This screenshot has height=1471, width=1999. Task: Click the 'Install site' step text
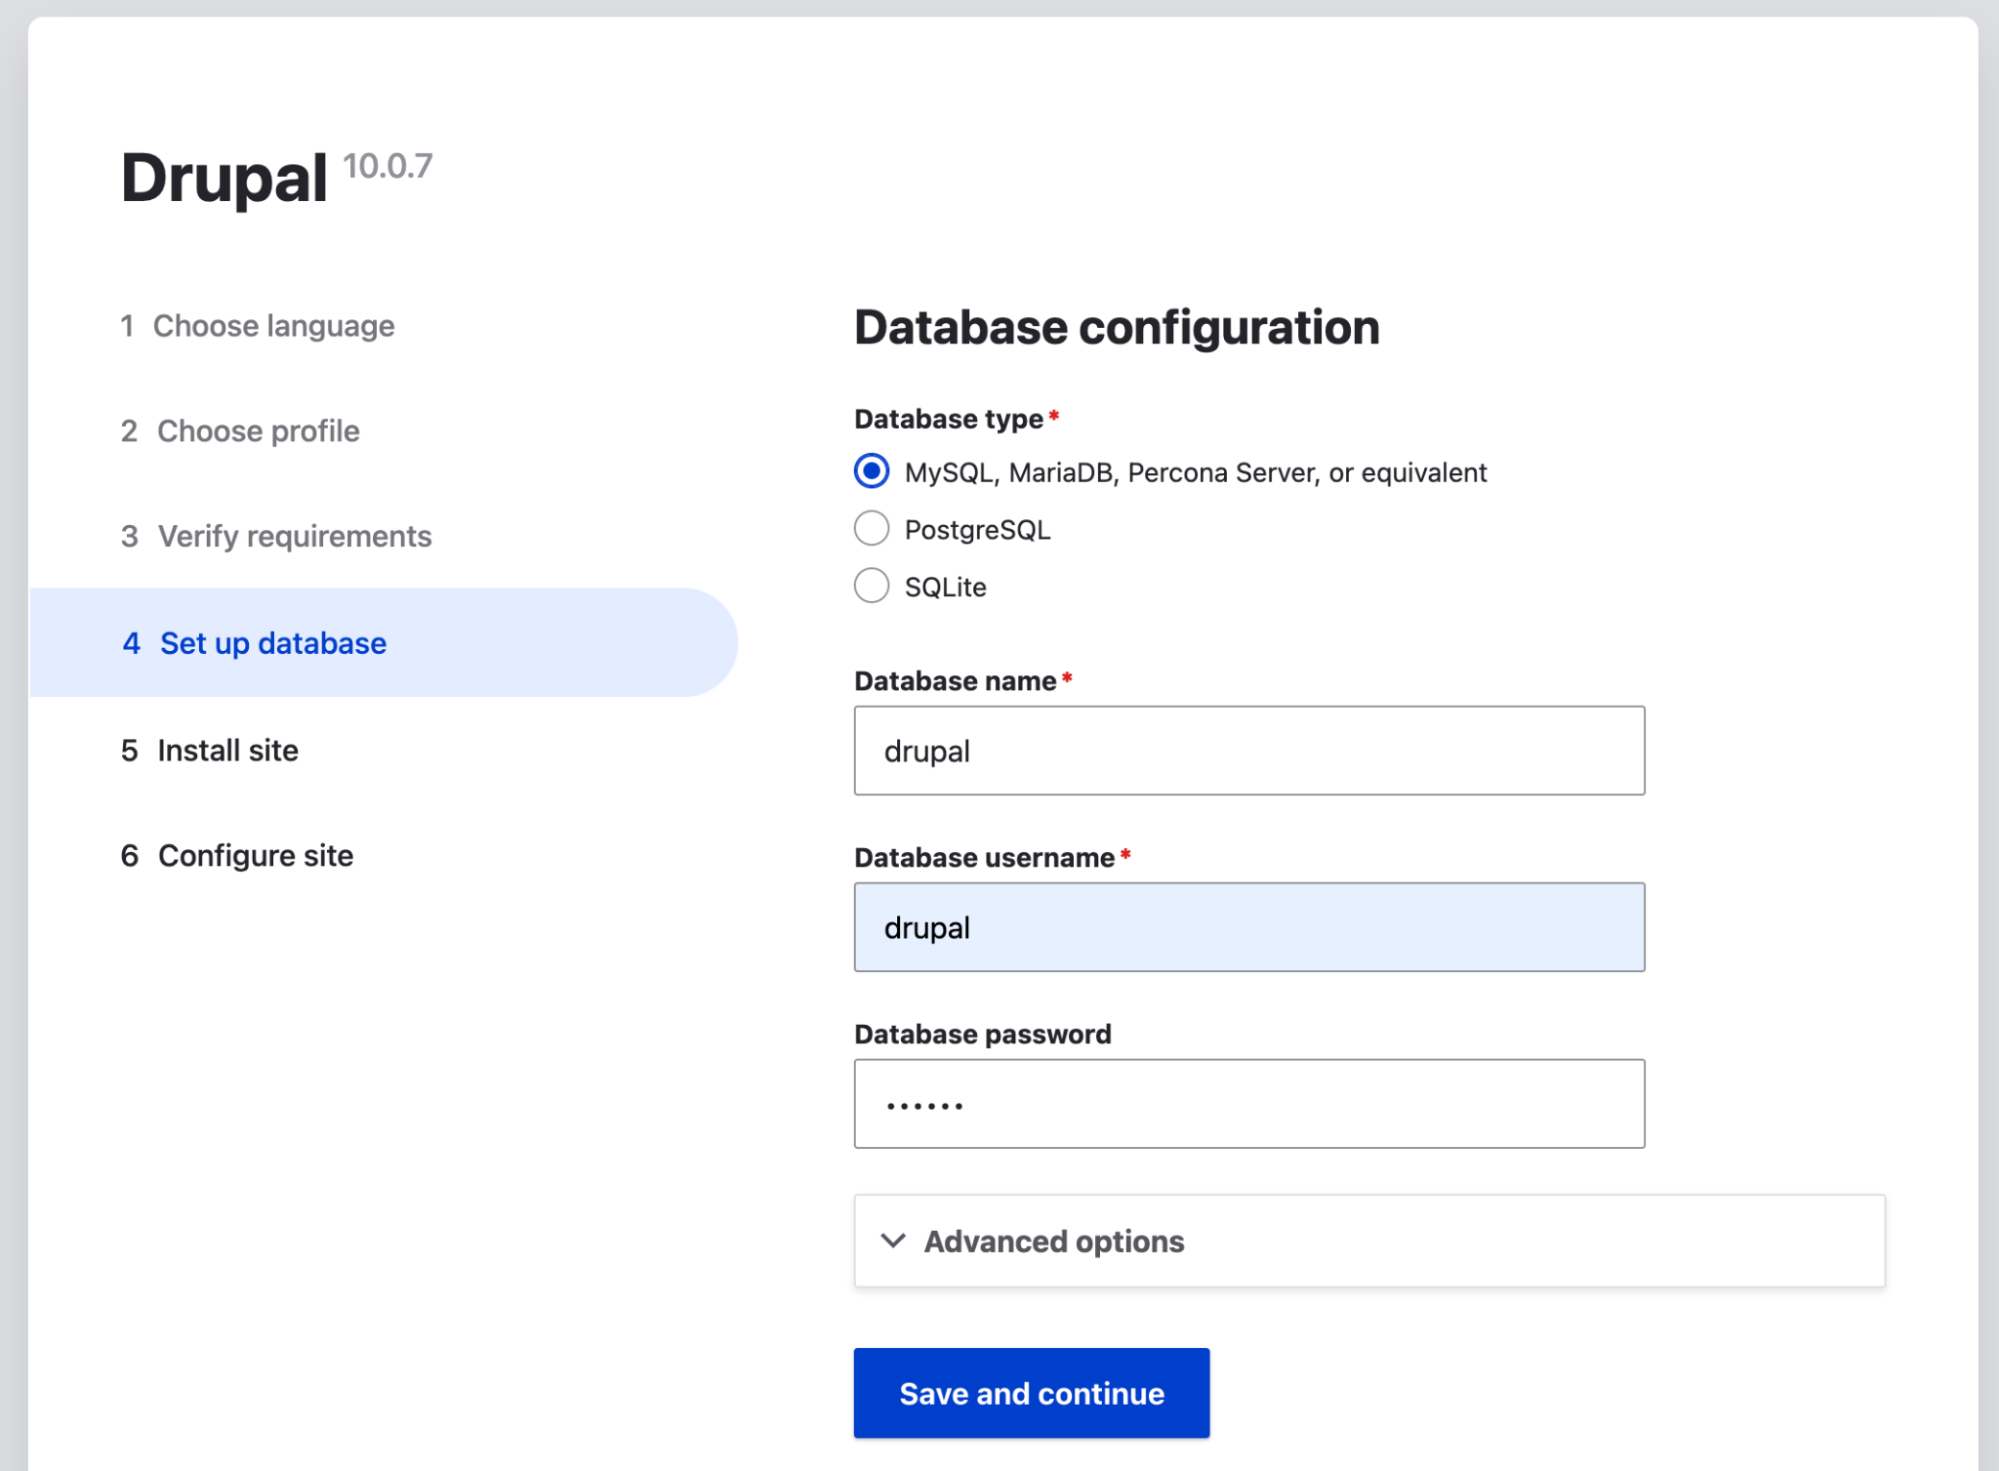(x=228, y=750)
